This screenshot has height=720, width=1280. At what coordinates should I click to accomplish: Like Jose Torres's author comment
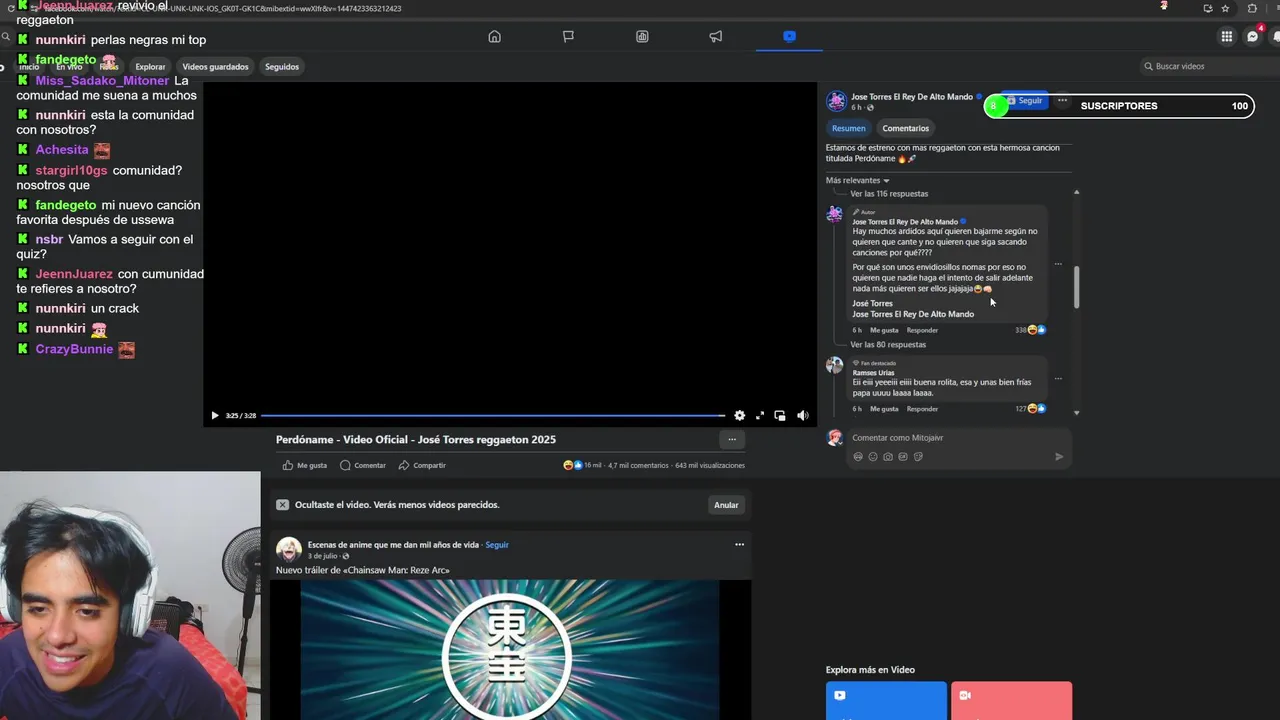[x=884, y=330]
